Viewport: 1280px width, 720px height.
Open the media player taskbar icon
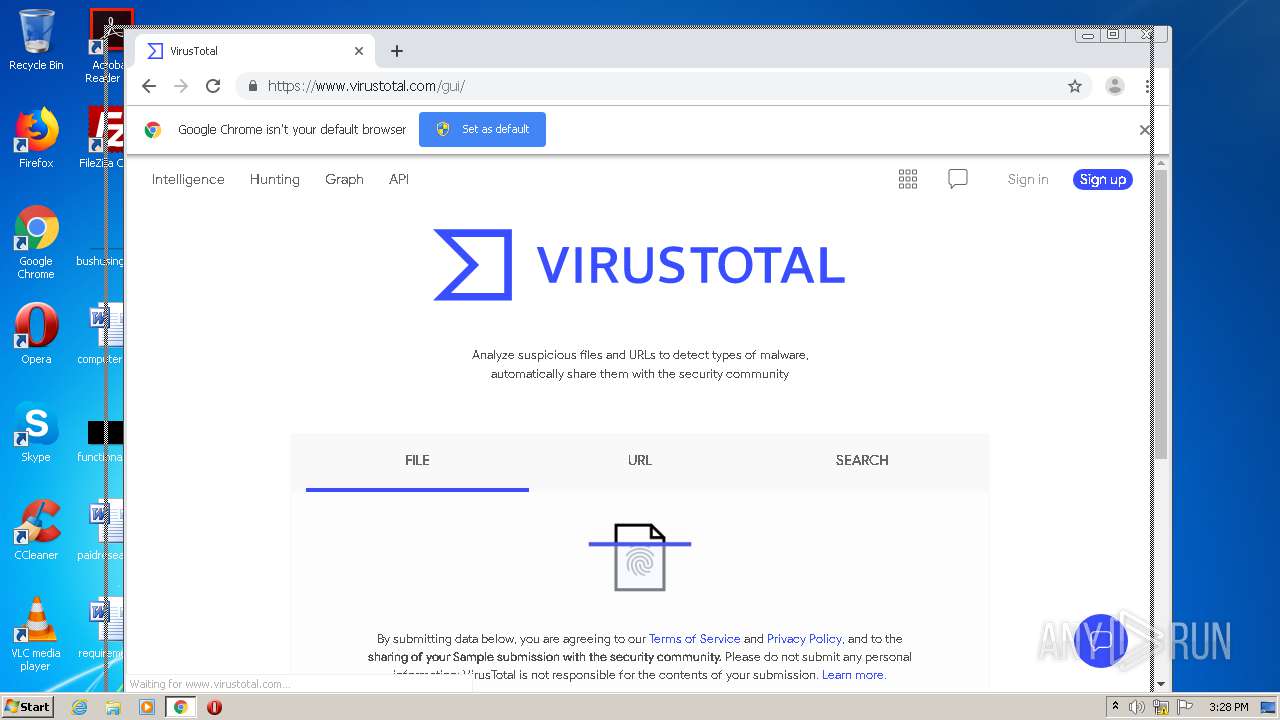pos(147,707)
